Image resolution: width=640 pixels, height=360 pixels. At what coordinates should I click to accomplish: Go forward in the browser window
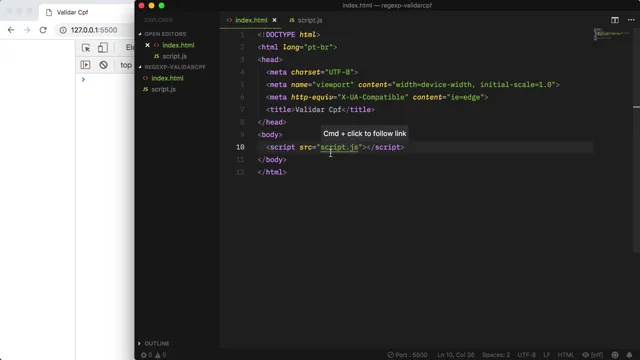pyautogui.click(x=27, y=30)
